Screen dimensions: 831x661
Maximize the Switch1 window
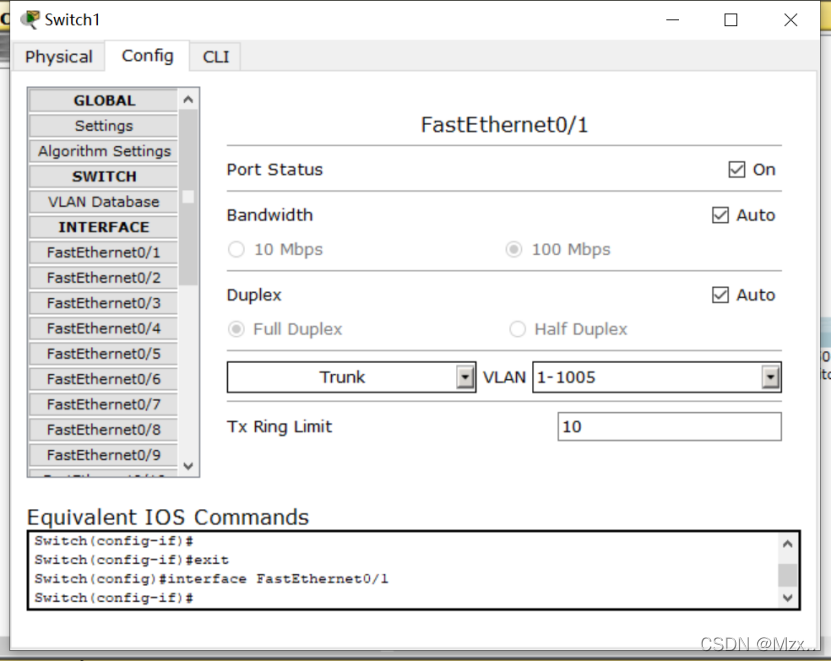tap(731, 20)
